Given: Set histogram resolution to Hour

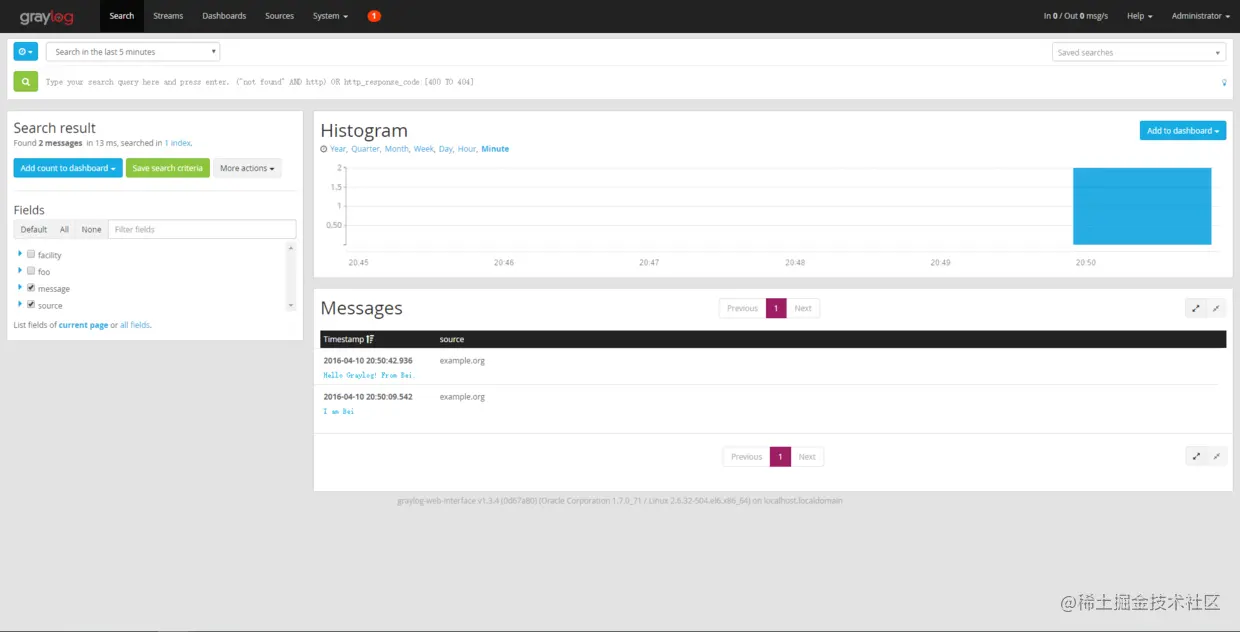Looking at the screenshot, I should coord(467,149).
